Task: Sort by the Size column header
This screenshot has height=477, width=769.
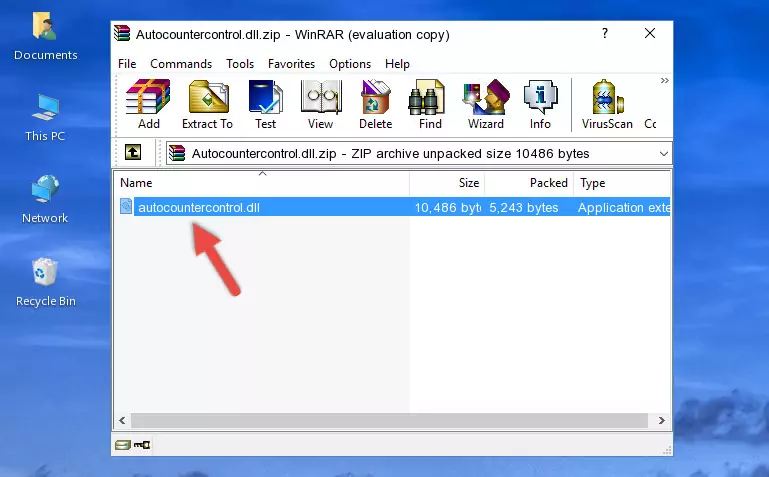Action: (447, 183)
